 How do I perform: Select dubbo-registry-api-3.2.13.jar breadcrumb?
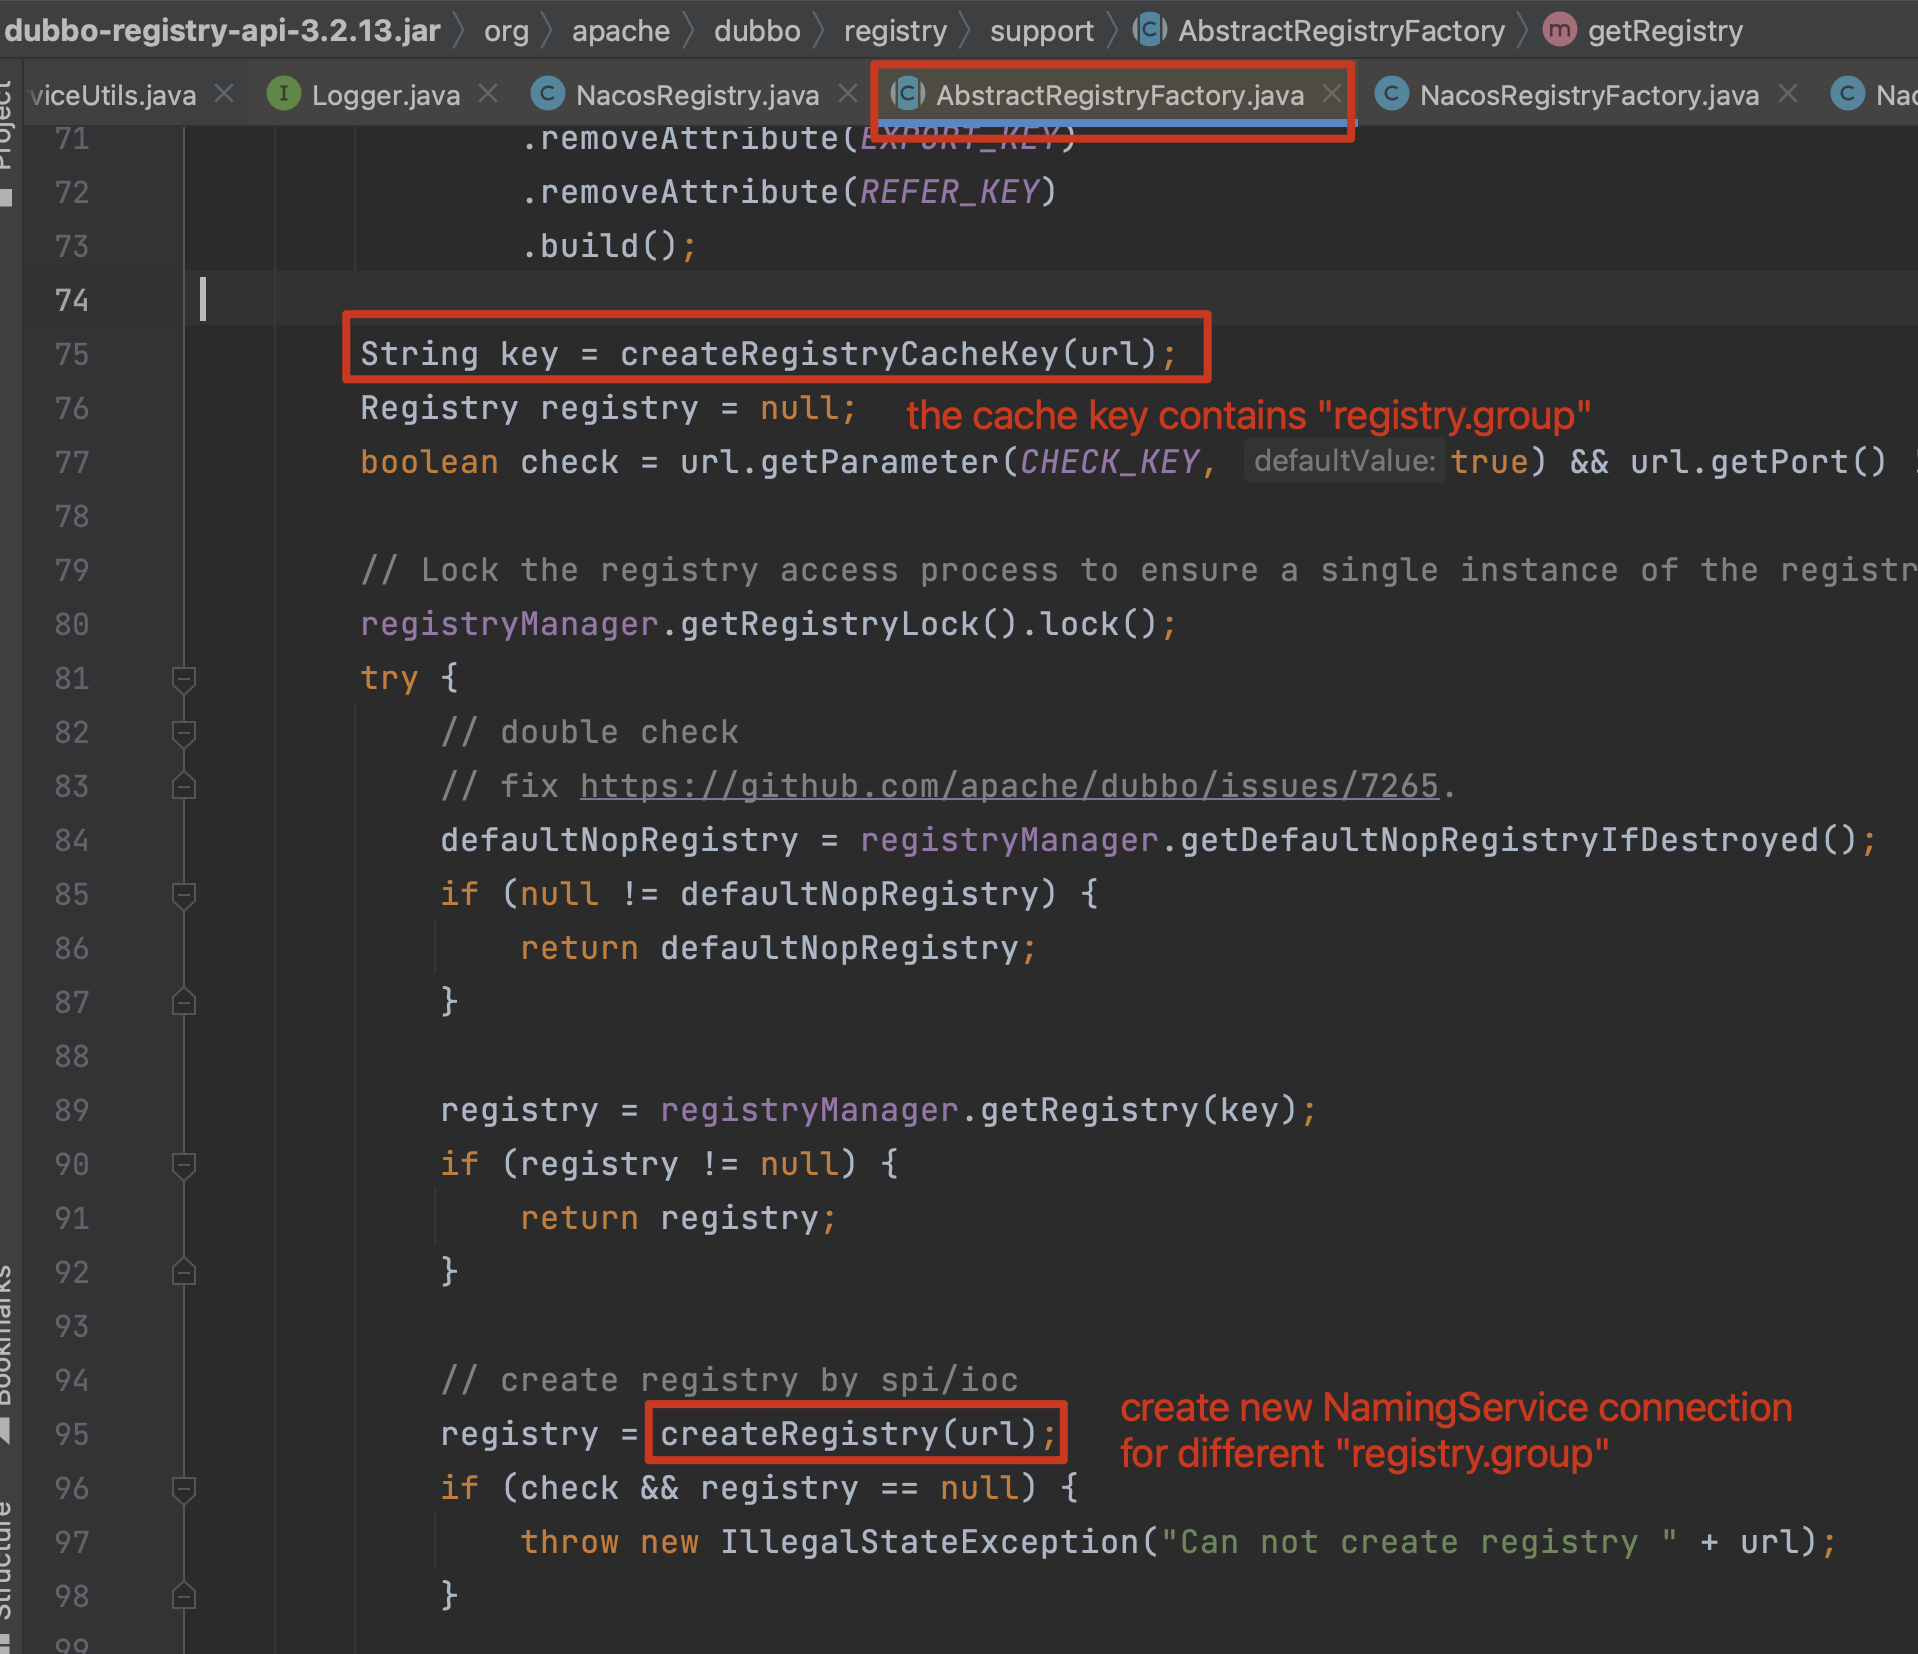(222, 30)
